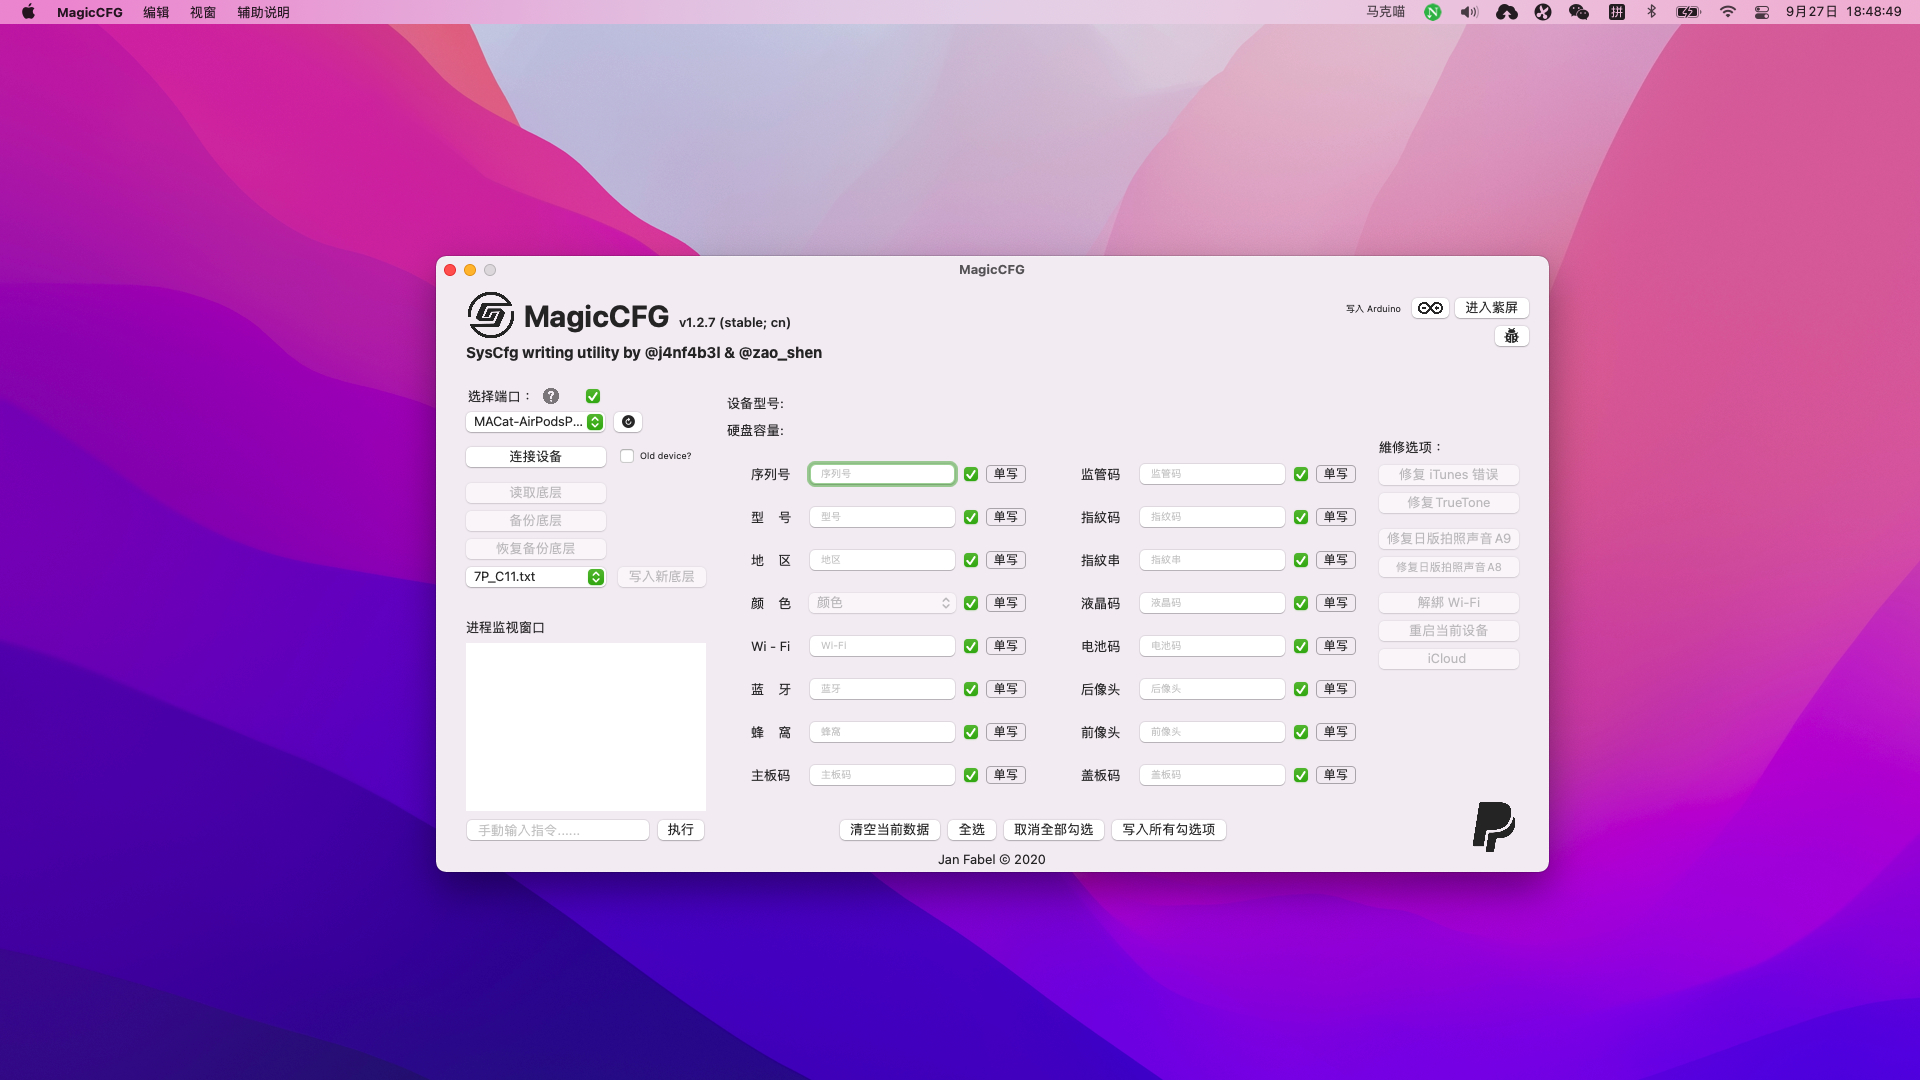Click the 全选 button
1920x1080 pixels.
[972, 830]
